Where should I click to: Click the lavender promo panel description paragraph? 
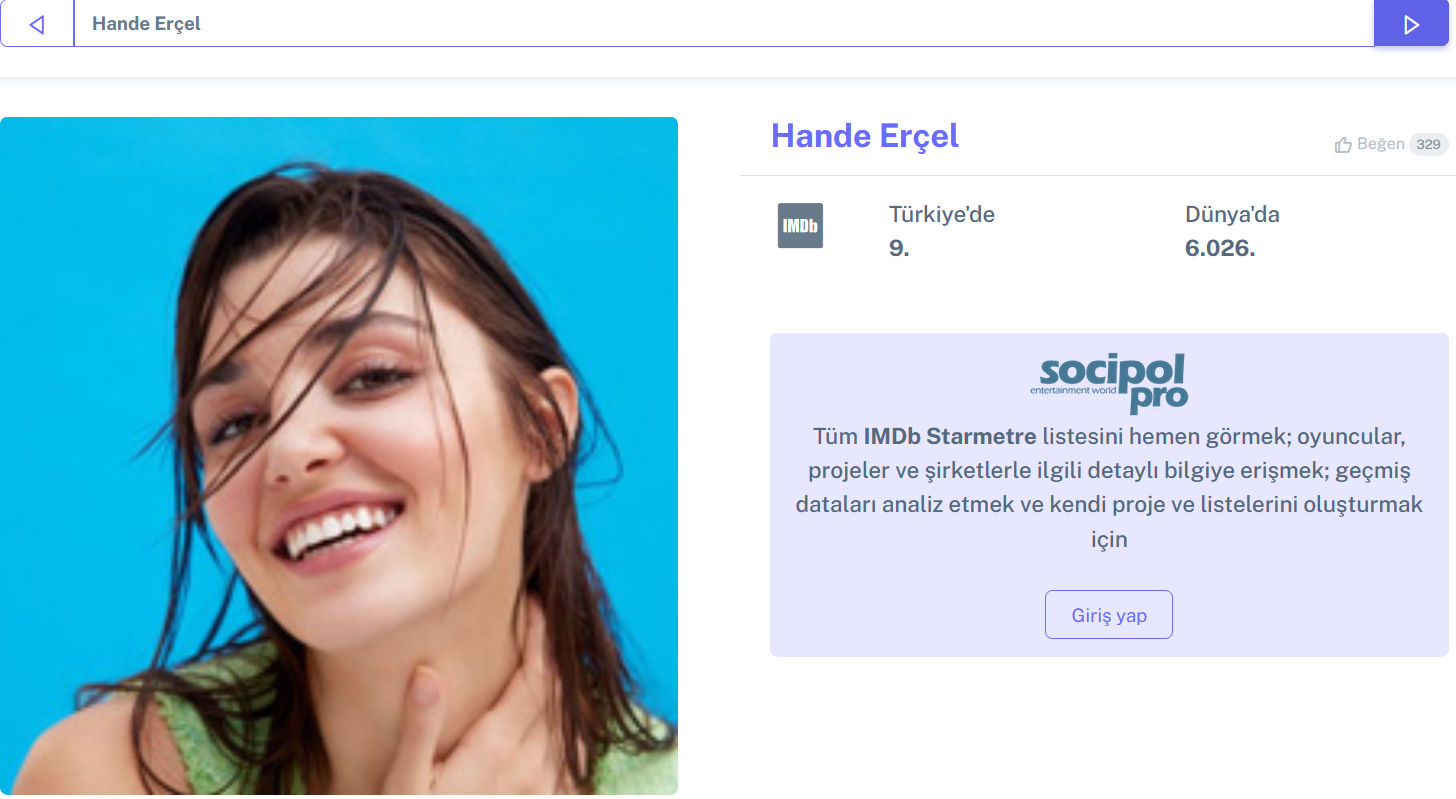coord(1109,488)
